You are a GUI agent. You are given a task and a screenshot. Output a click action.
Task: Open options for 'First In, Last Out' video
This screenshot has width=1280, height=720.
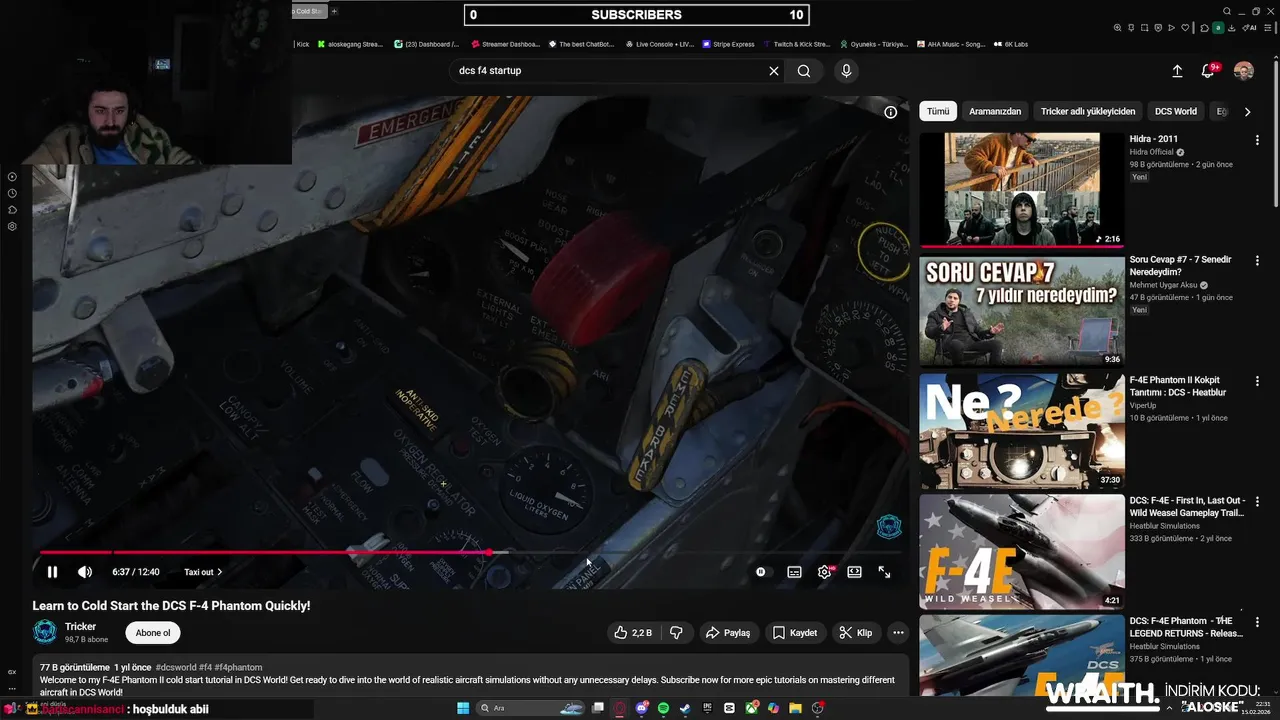tap(1257, 501)
